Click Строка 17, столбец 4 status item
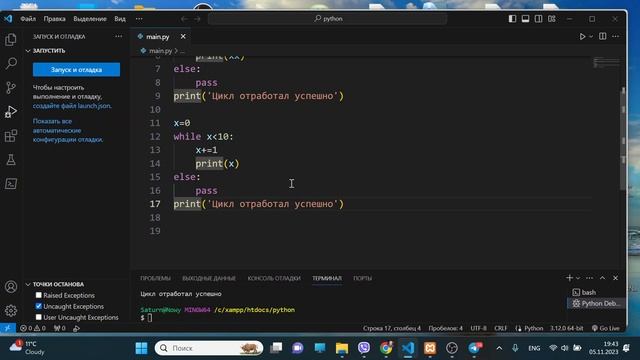 click(391, 328)
